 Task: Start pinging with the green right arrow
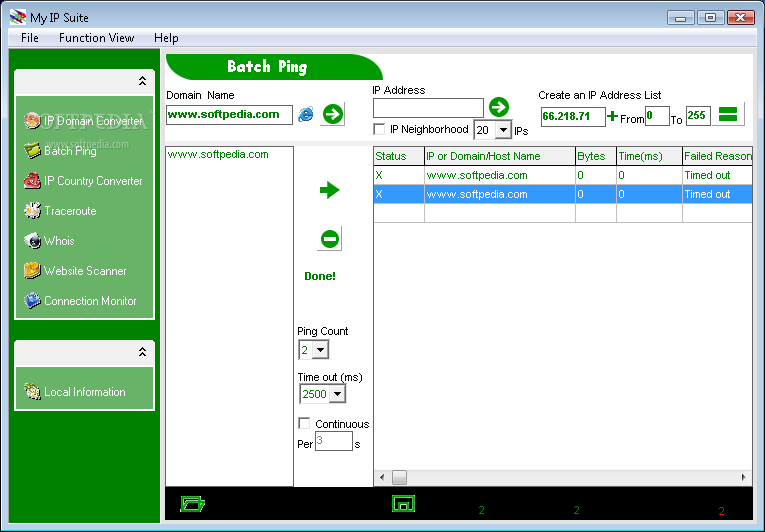tap(330, 190)
